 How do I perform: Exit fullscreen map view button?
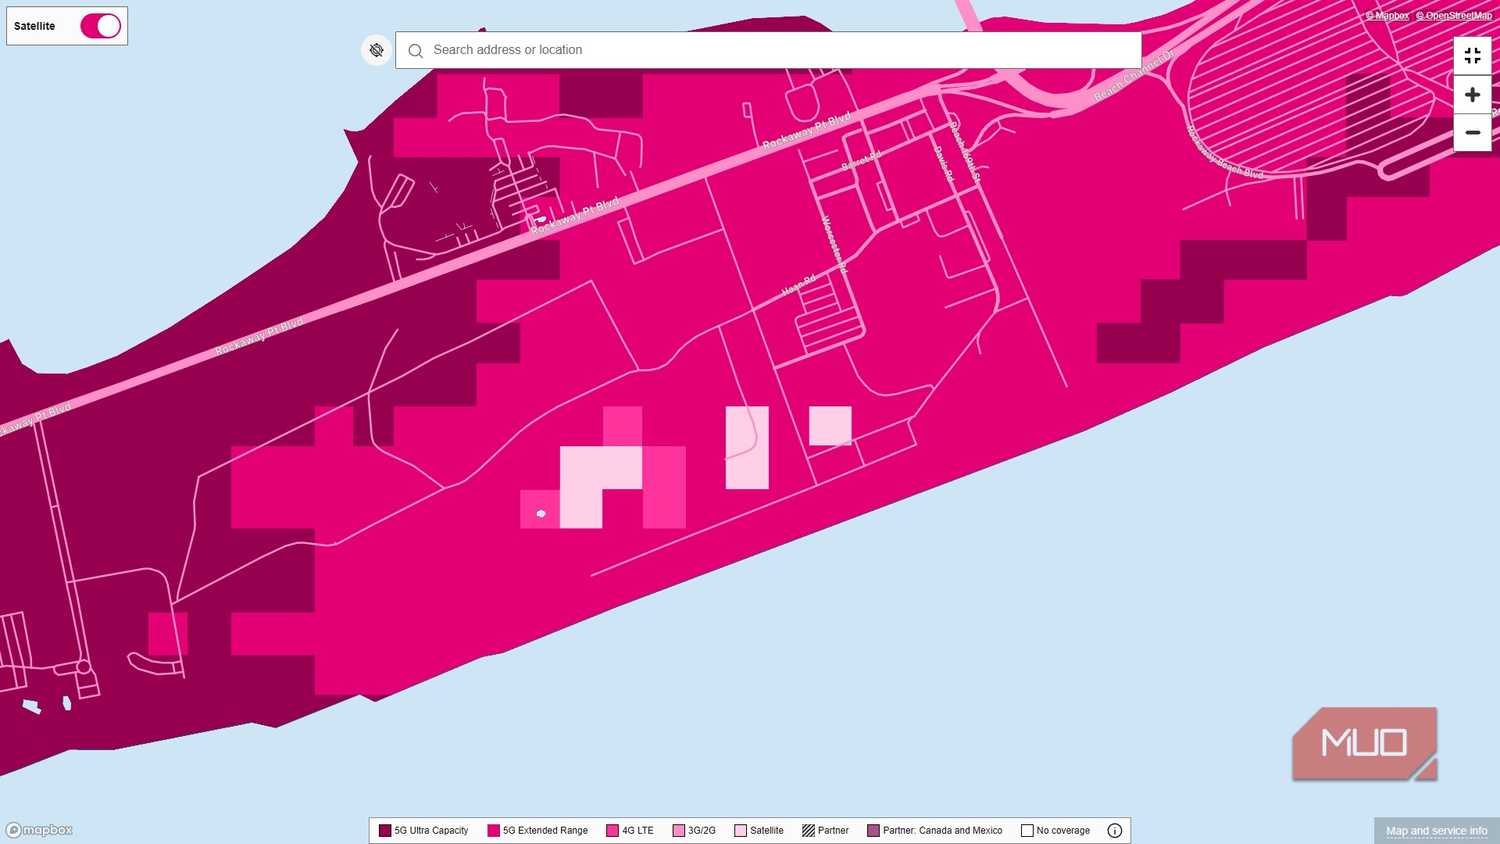(x=1472, y=56)
